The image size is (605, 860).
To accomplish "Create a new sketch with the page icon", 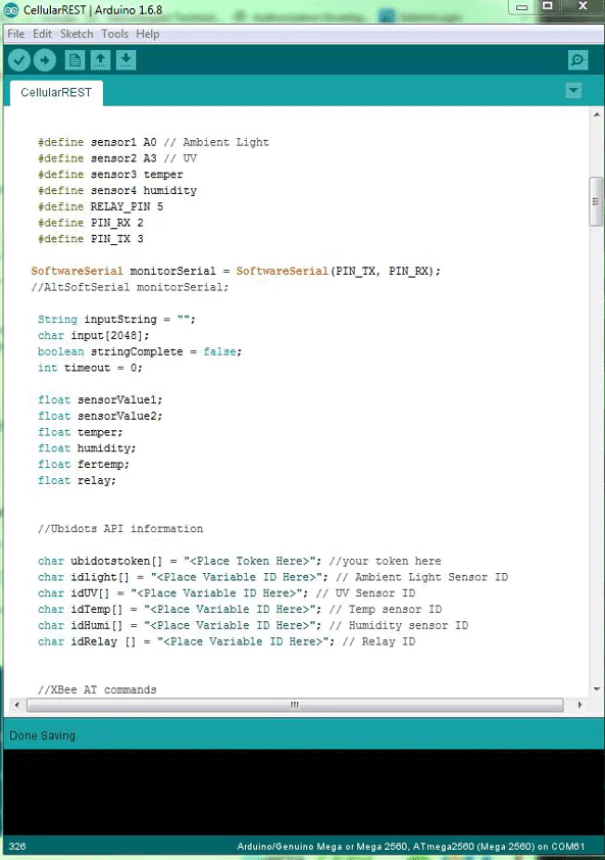I will pyautogui.click(x=75, y=60).
